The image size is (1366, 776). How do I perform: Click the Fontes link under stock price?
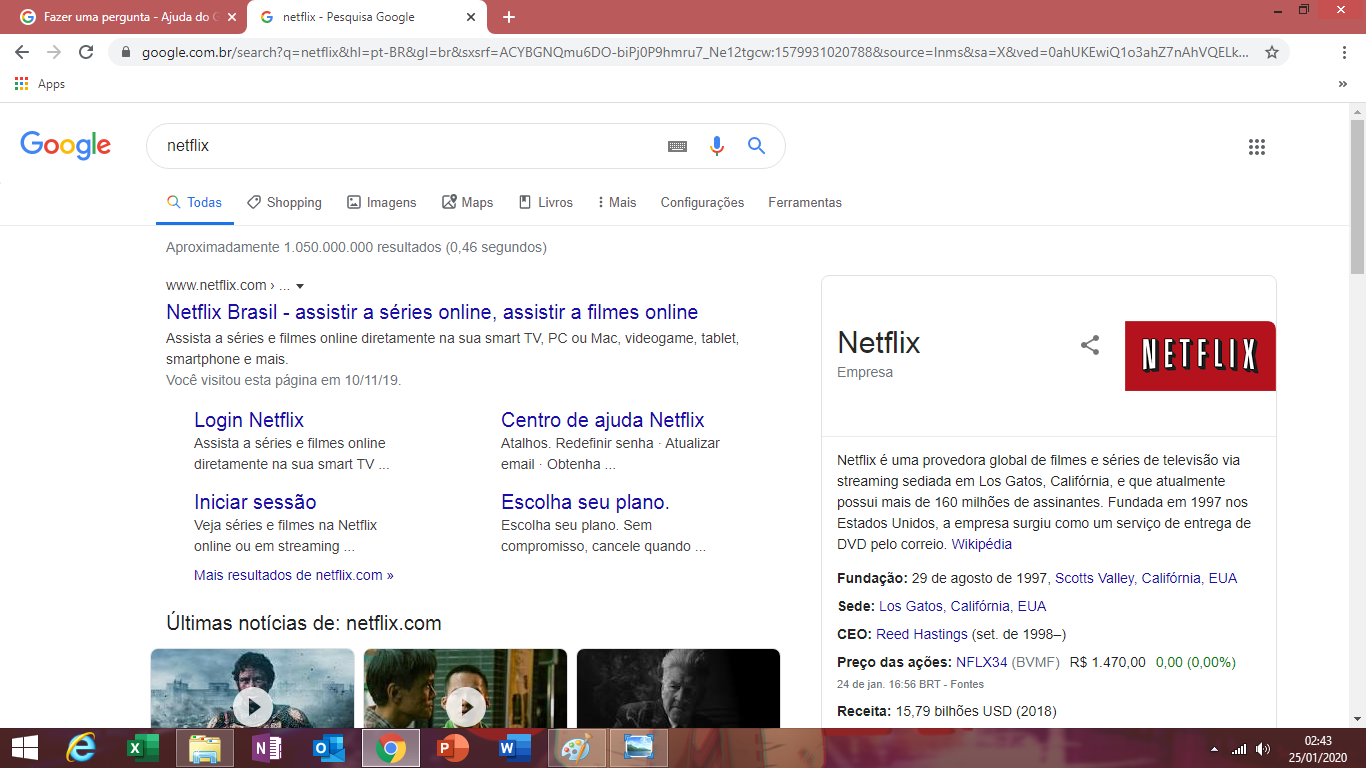[x=967, y=684]
